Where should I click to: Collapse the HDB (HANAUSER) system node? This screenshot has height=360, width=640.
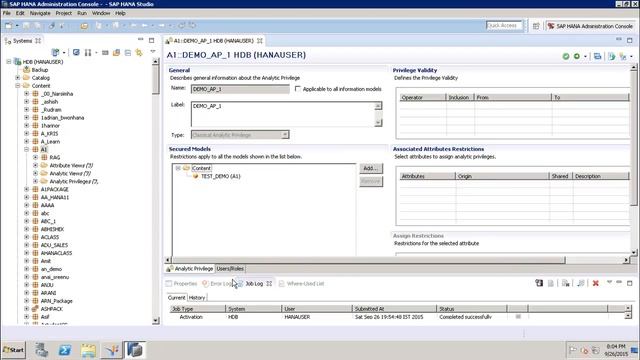pos(9,62)
